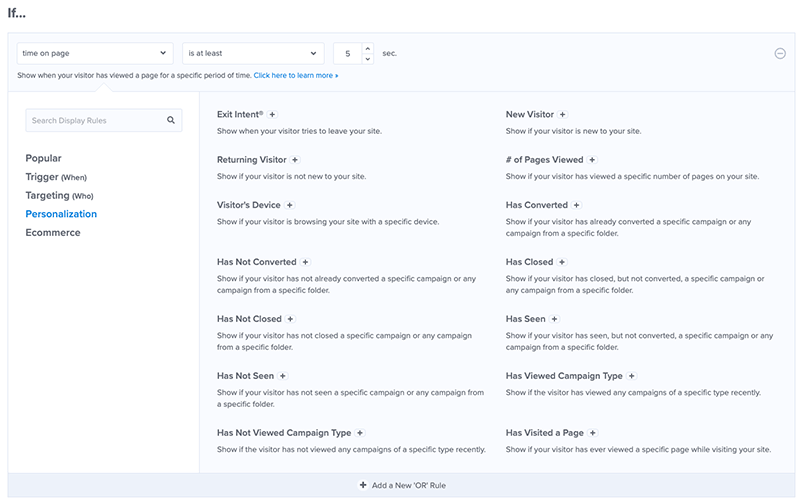Screen dimensions: 800x502
Task: Open the 'is at least' condition dropdown
Action: point(253,53)
